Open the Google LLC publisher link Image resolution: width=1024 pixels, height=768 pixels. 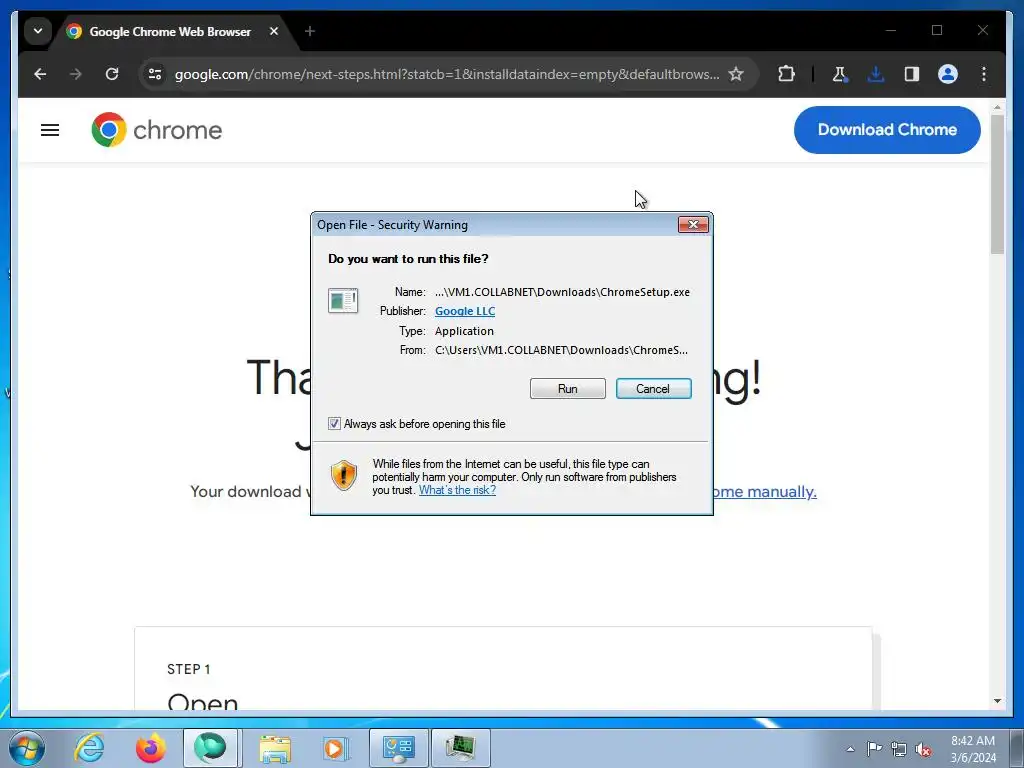[x=465, y=312]
